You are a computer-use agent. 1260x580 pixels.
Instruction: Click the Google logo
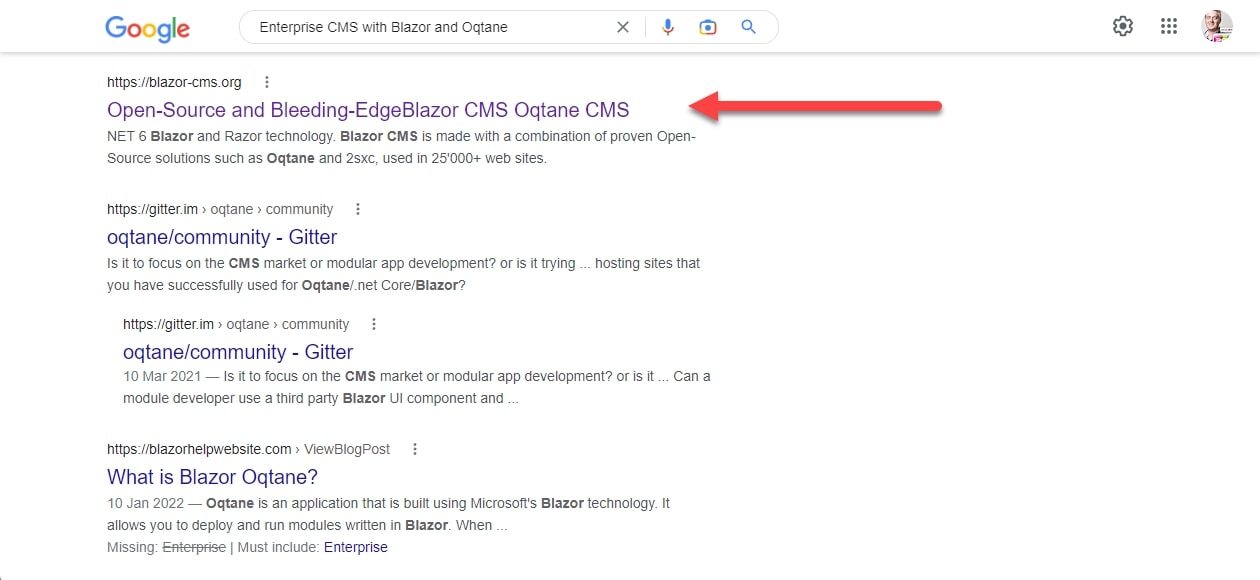coord(147,28)
